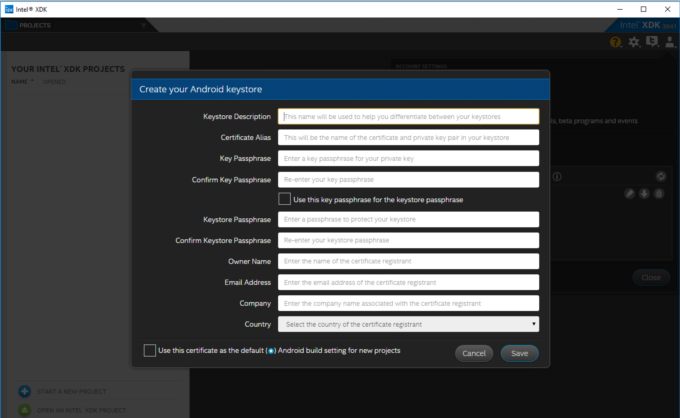Enable use key passphrase for keystore passphrase
The height and width of the screenshot is (418, 680).
(x=284, y=199)
